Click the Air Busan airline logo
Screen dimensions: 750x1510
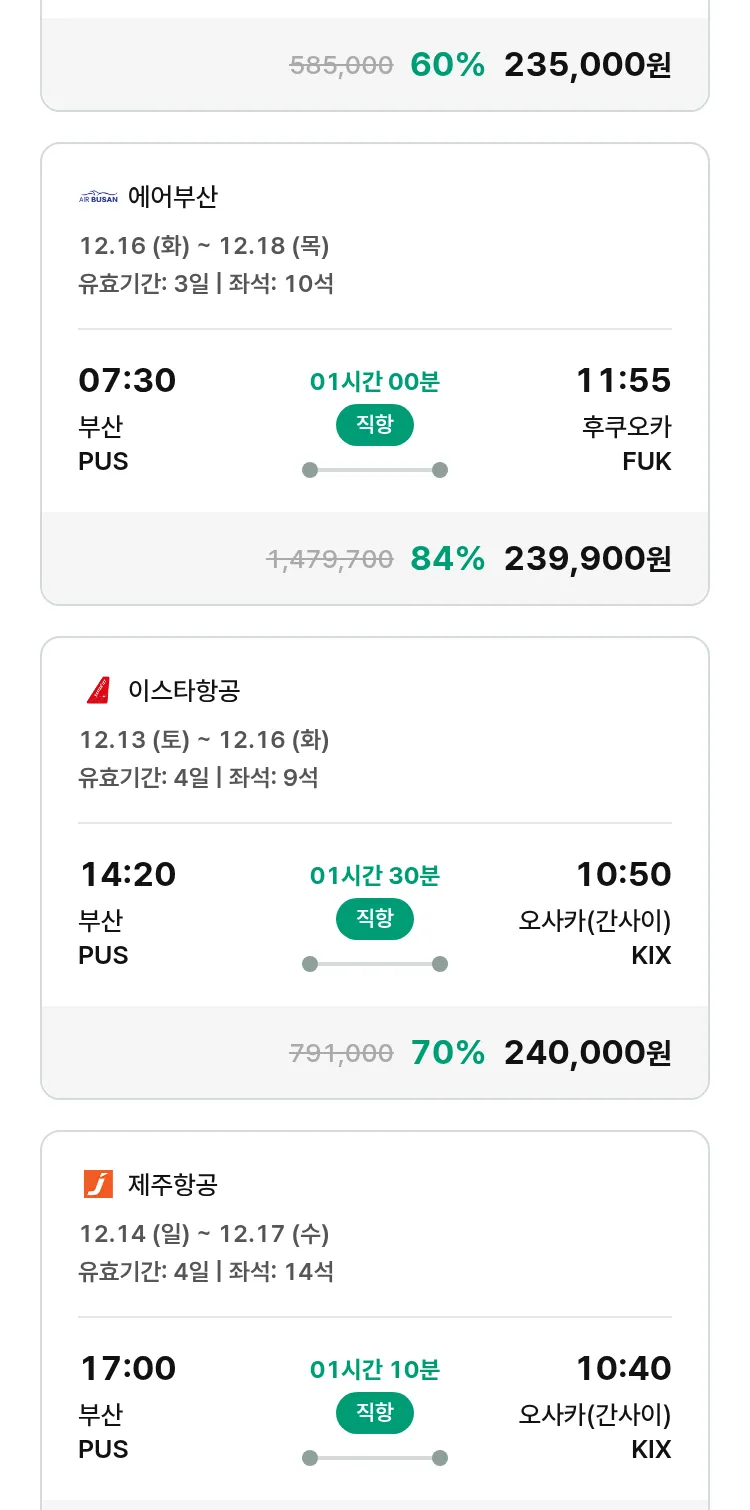tap(98, 197)
